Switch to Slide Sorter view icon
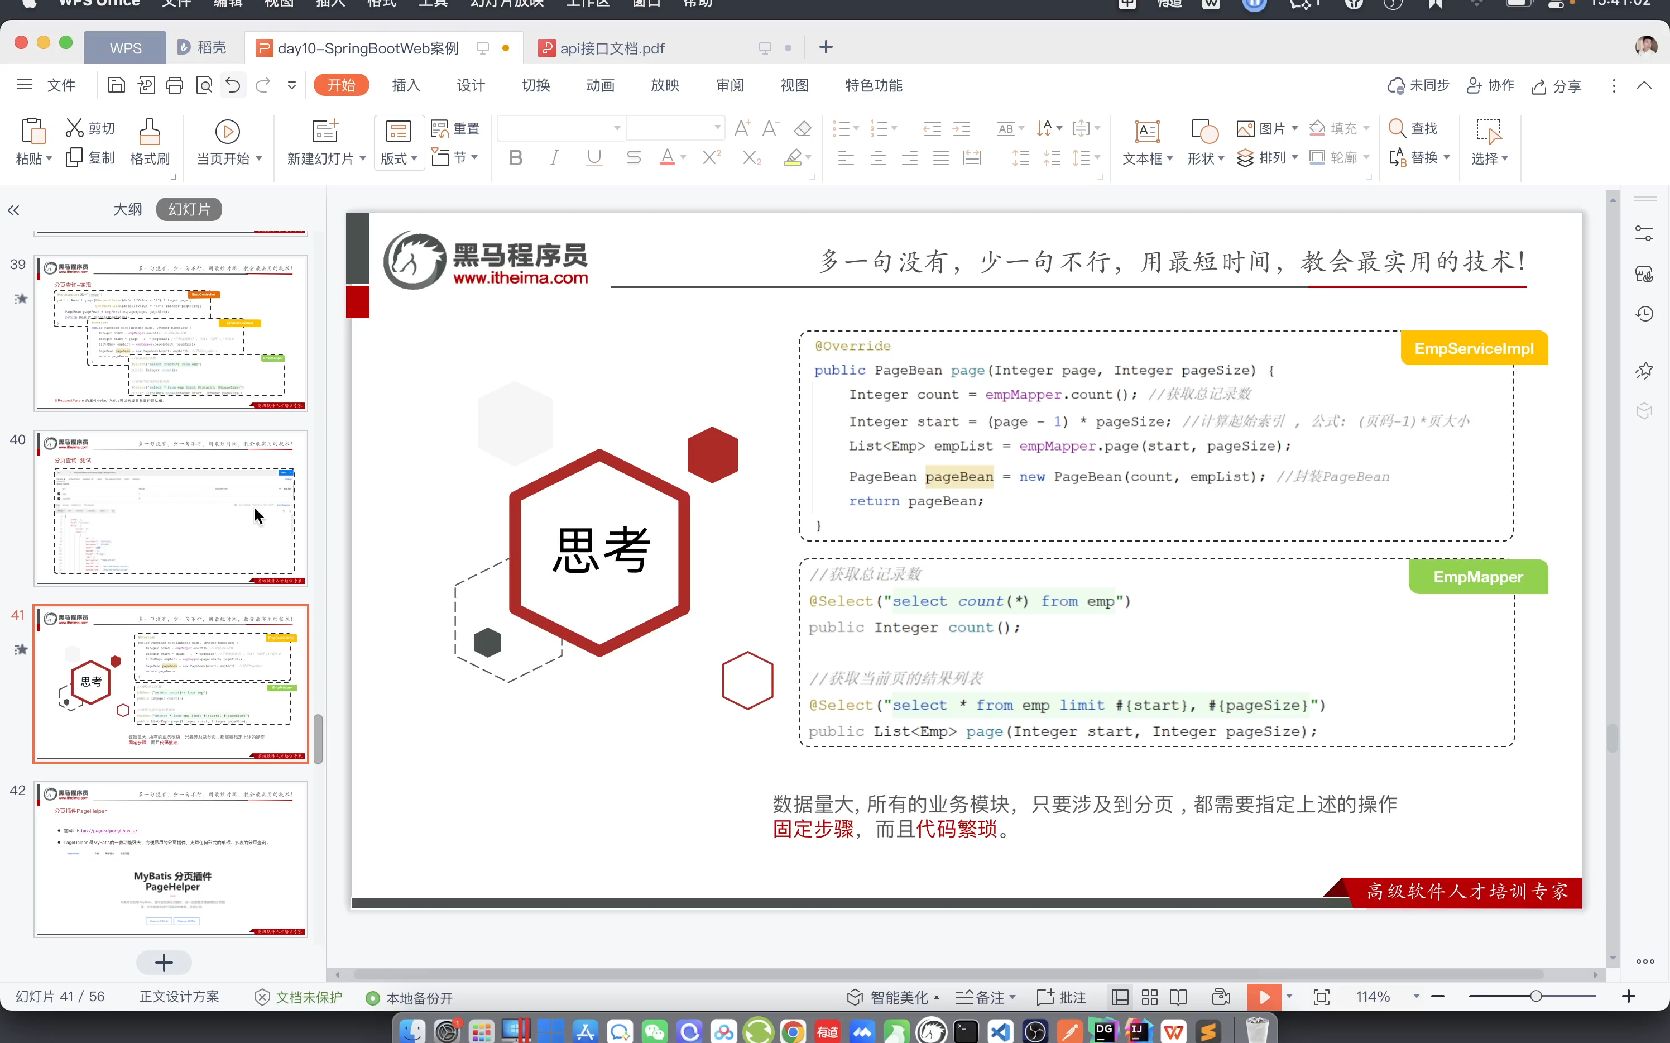Viewport: 1670px width, 1043px height. coord(1150,997)
